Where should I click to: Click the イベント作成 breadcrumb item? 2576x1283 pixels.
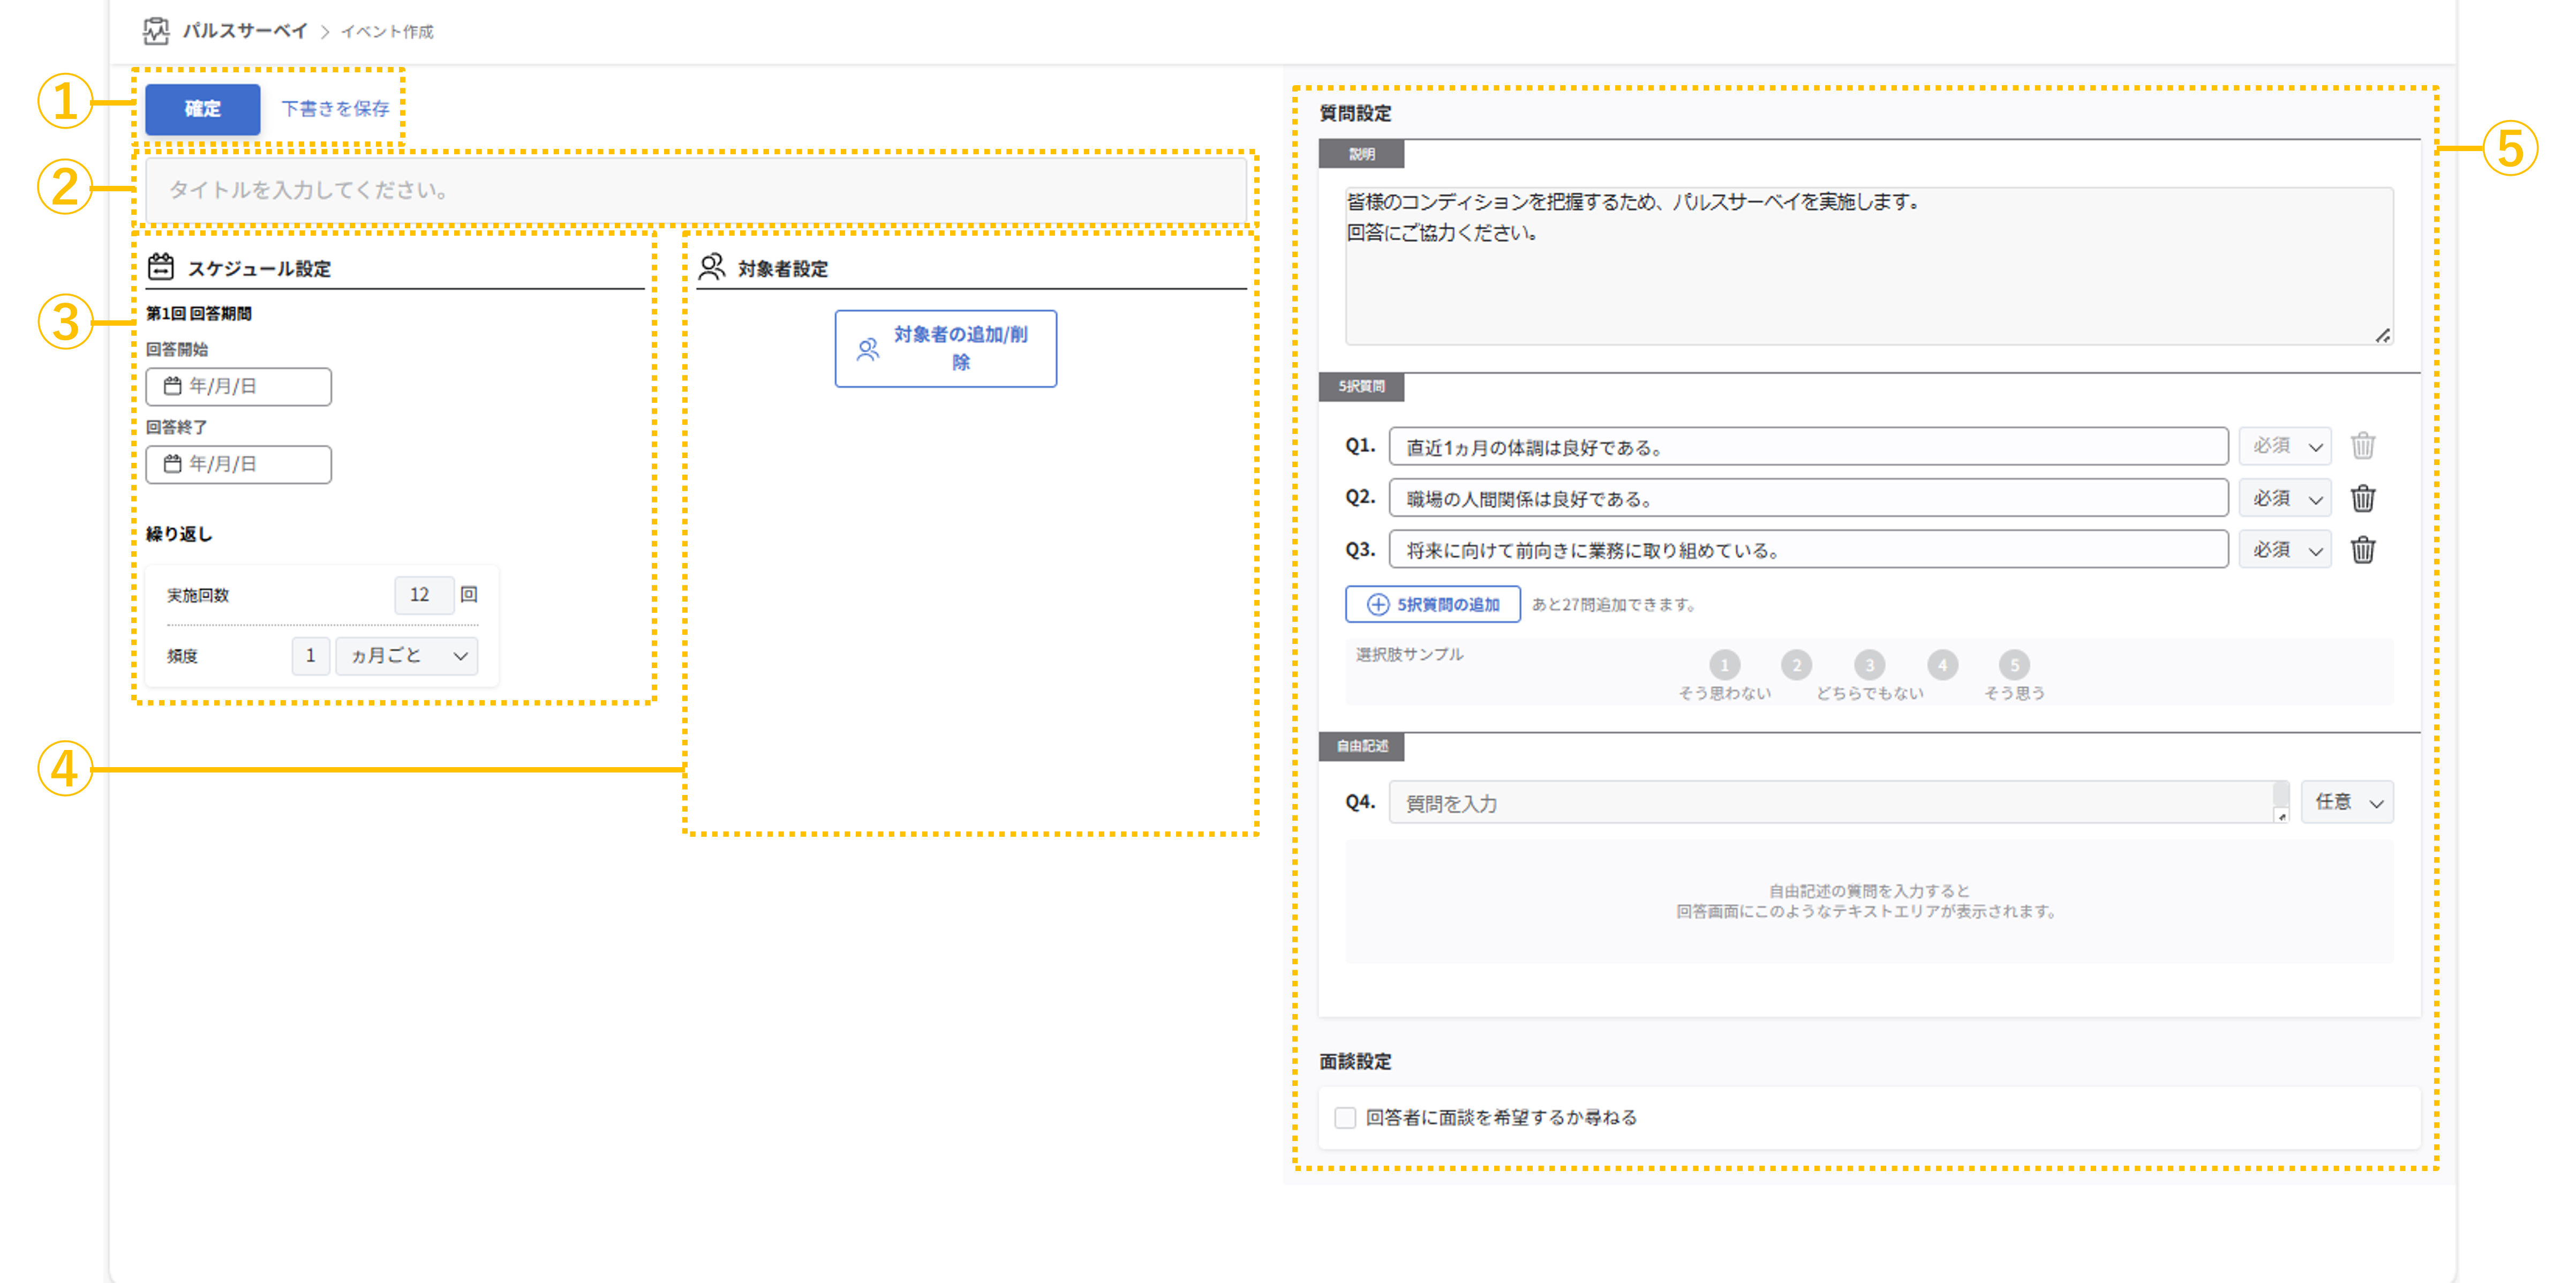[387, 32]
